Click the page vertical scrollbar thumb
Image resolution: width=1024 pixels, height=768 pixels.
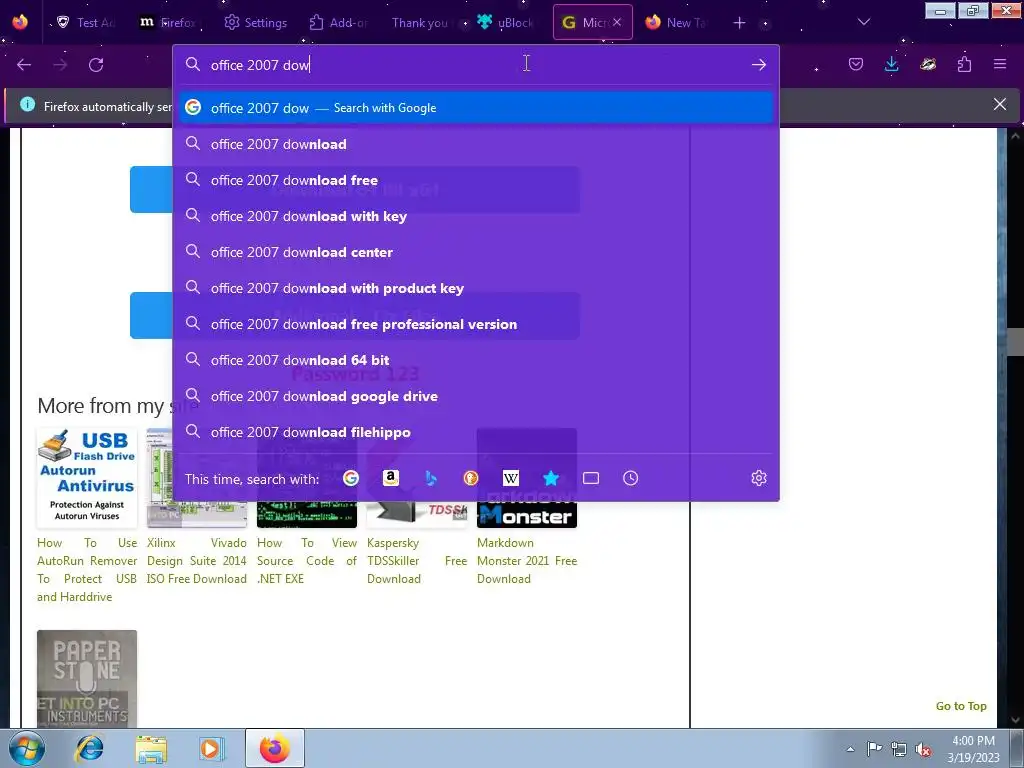1016,342
